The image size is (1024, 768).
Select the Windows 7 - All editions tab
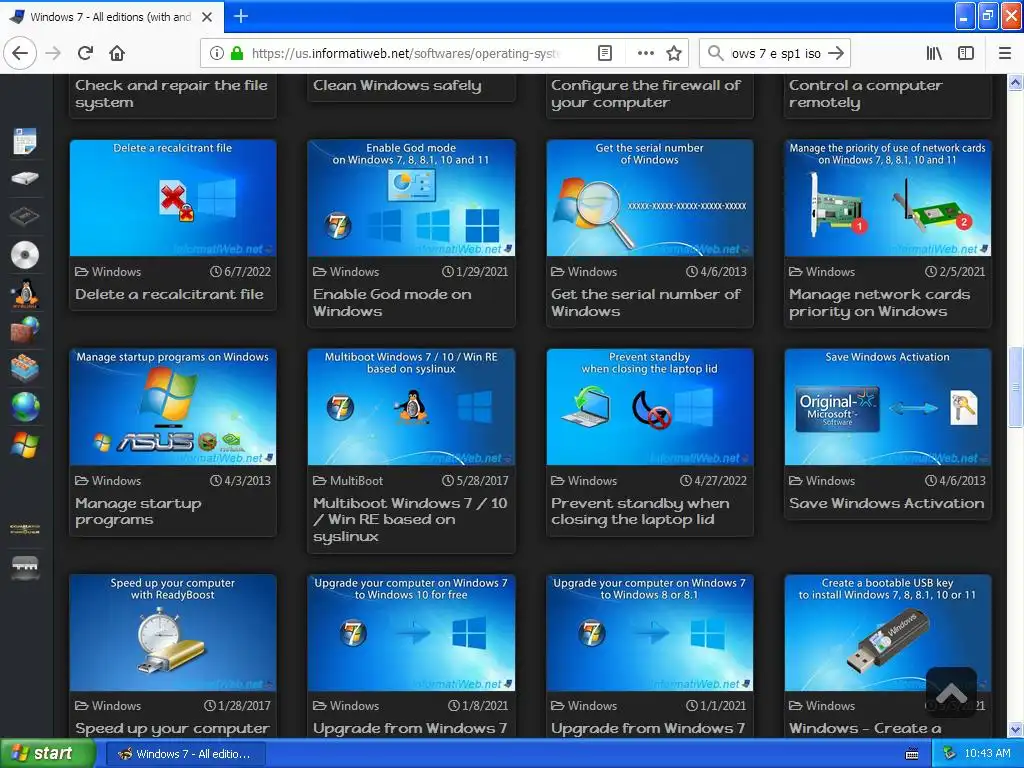(111, 16)
